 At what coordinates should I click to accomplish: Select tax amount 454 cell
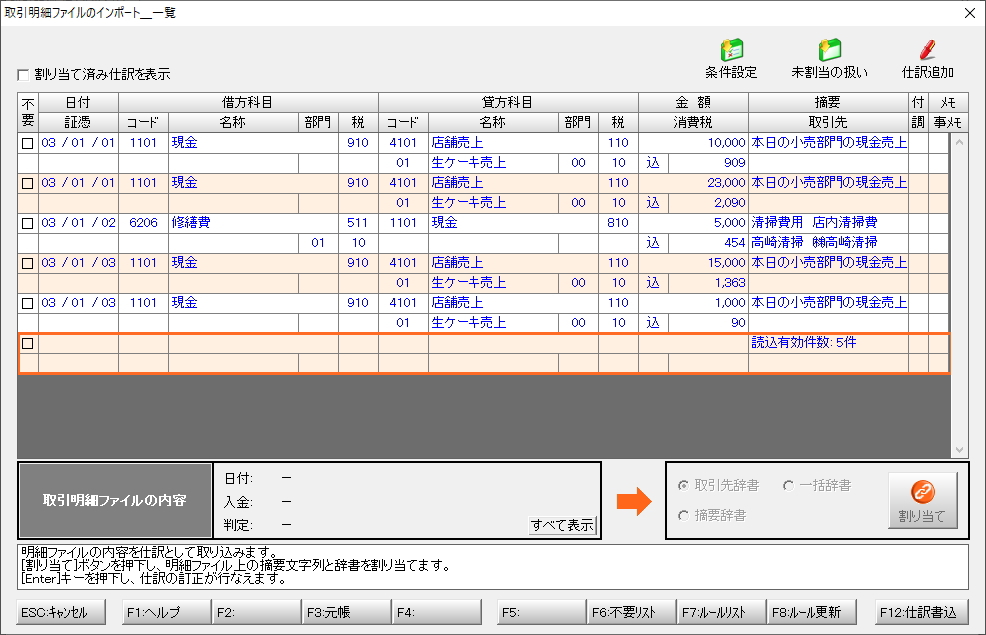708,243
